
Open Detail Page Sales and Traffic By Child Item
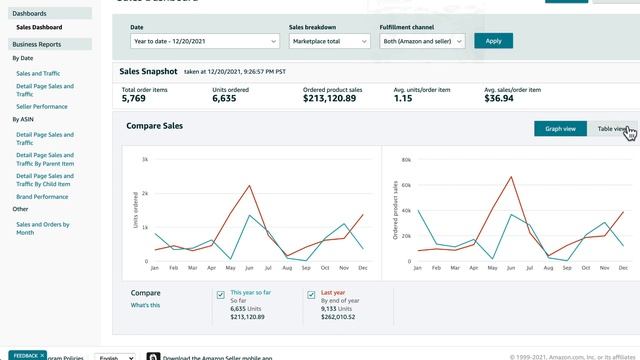point(45,180)
